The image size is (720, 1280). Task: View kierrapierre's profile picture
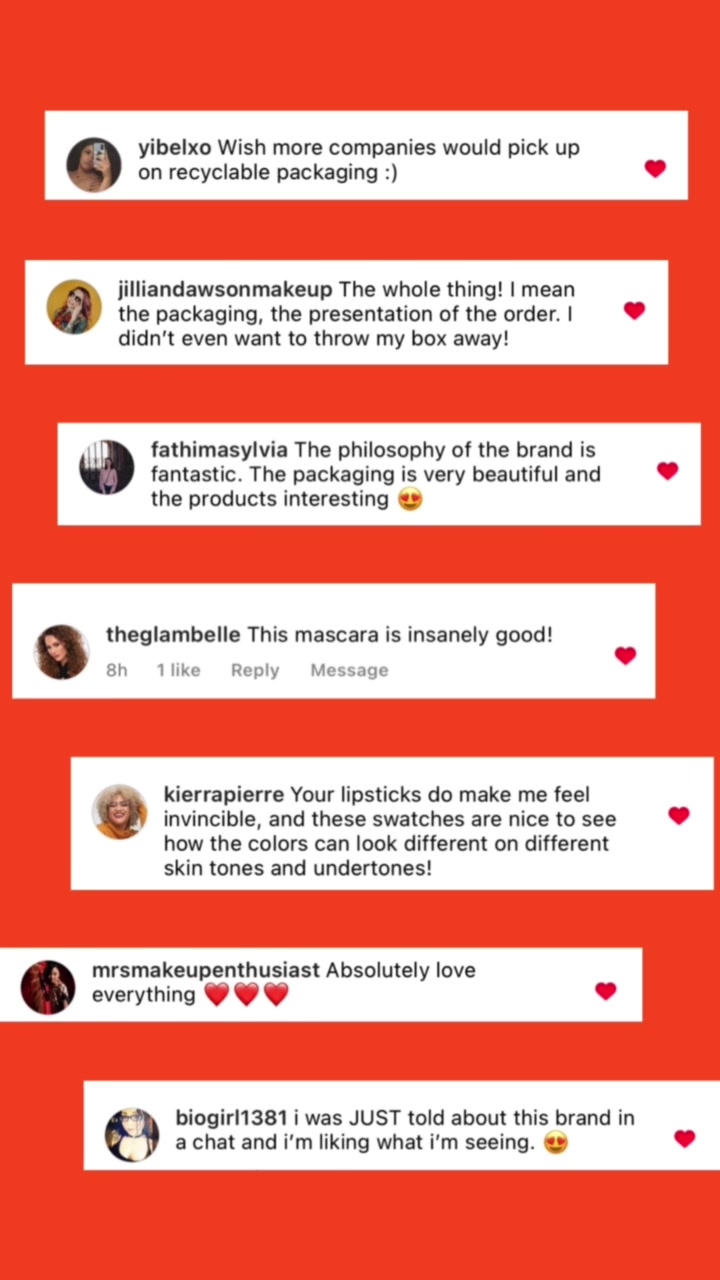(x=120, y=811)
